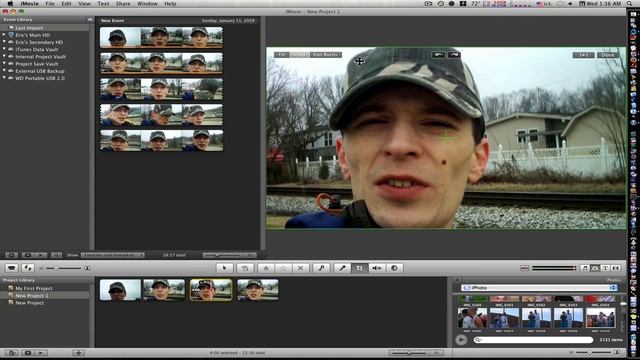Click the new project plus button
The width and height of the screenshot is (640, 360).
coord(78,353)
